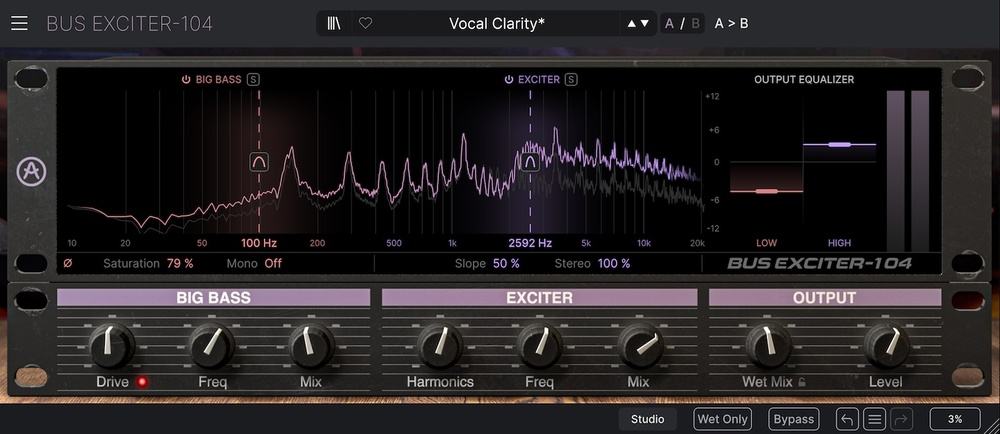Click the output level meter bars

pos(908,171)
